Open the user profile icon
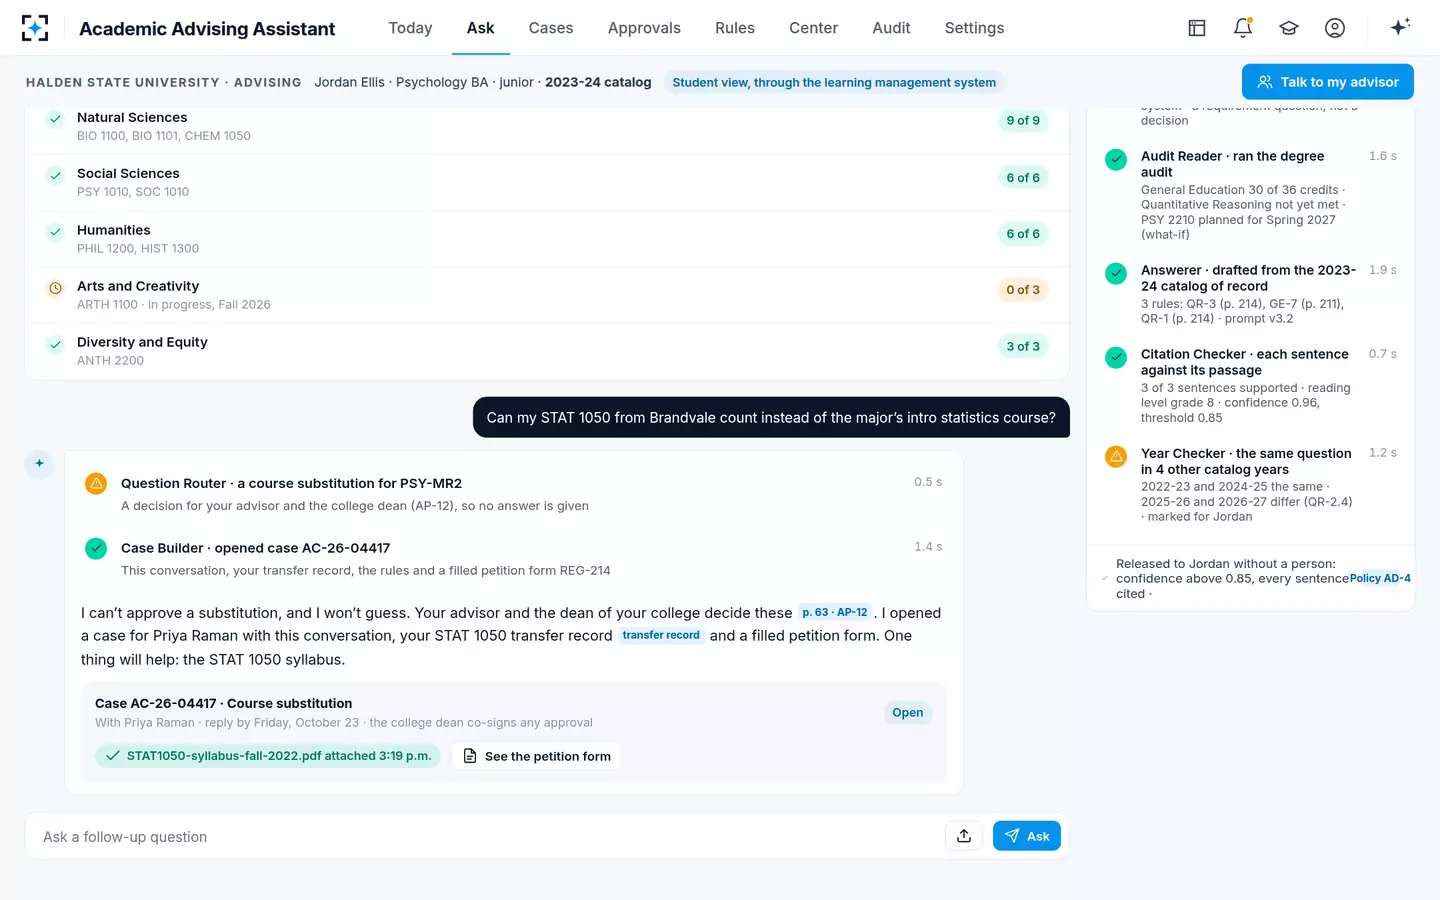1440x900 pixels. pos(1335,28)
